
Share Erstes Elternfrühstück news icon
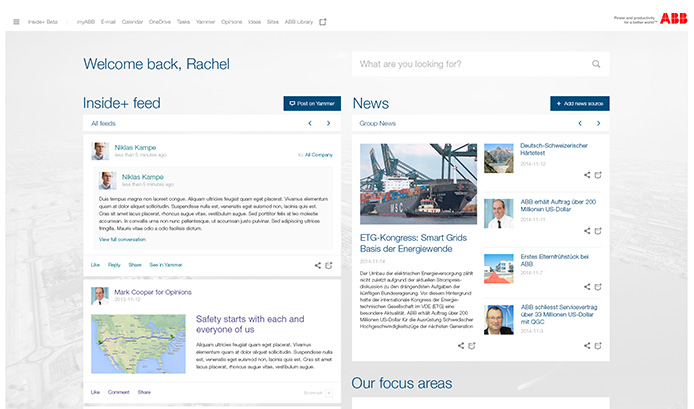click(x=587, y=287)
